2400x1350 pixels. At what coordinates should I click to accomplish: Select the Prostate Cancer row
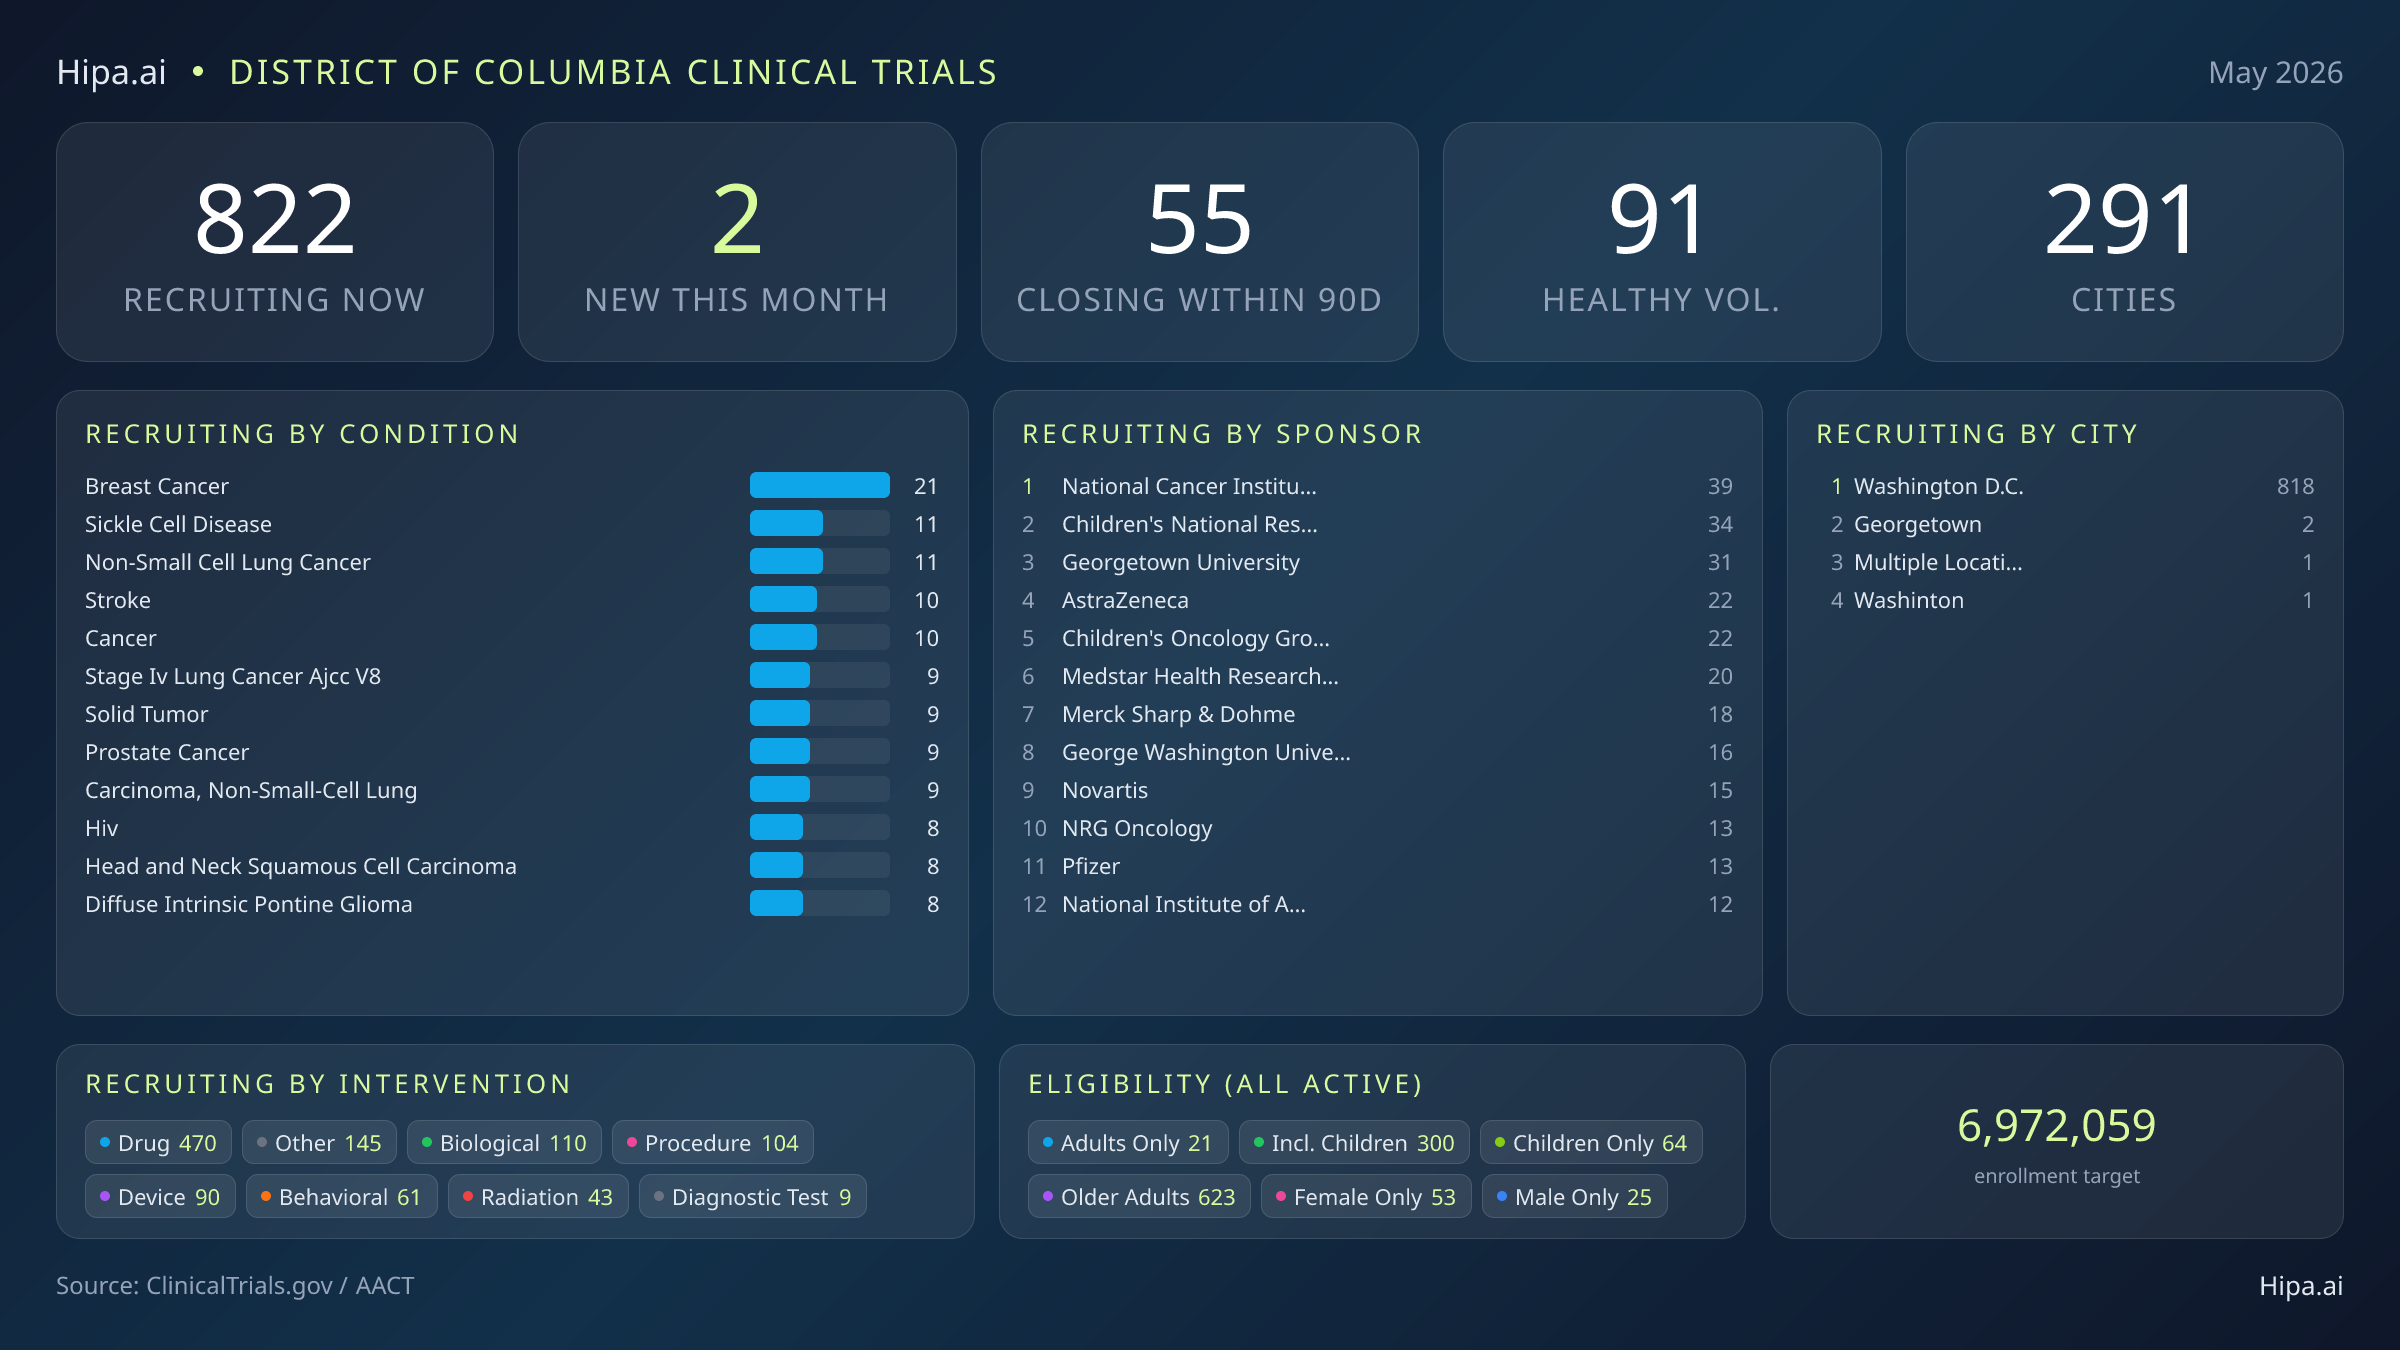pyautogui.click(x=512, y=752)
